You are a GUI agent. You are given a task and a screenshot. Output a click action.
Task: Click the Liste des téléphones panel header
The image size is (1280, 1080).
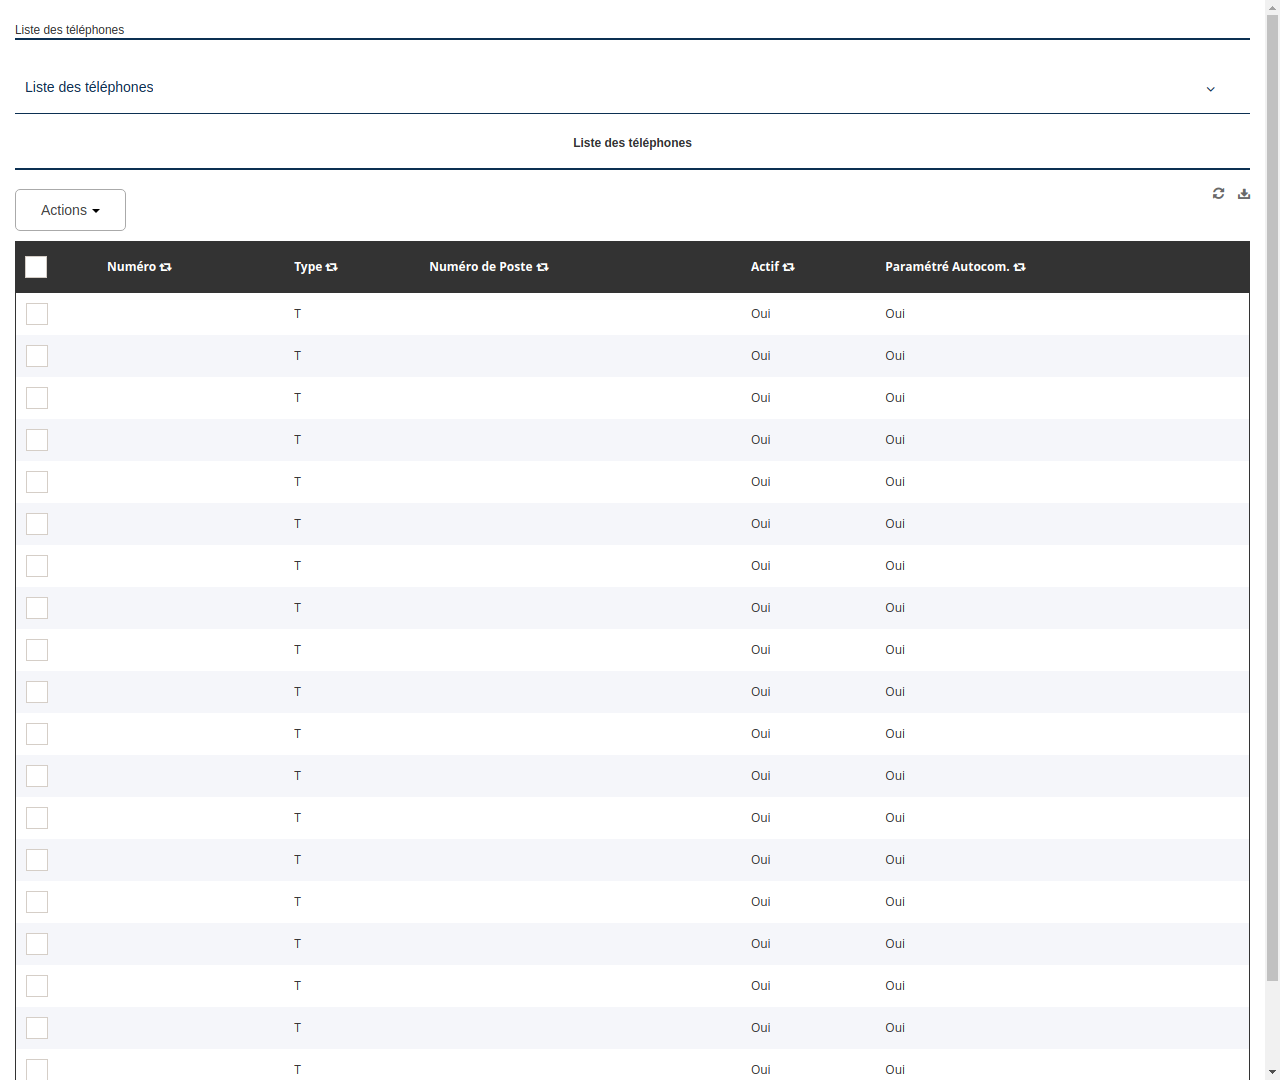coord(89,87)
